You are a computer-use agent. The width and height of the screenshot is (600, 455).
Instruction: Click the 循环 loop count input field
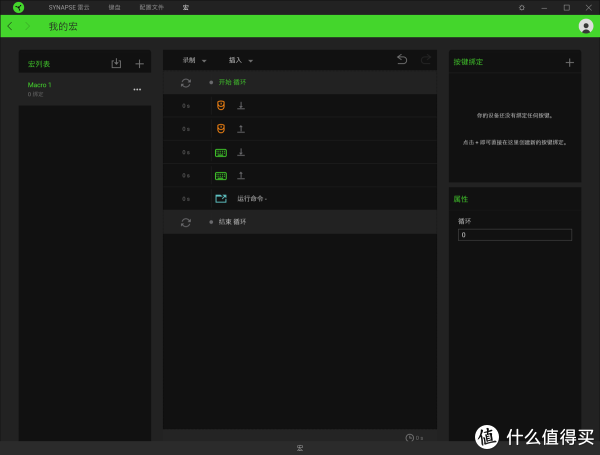(x=514, y=235)
